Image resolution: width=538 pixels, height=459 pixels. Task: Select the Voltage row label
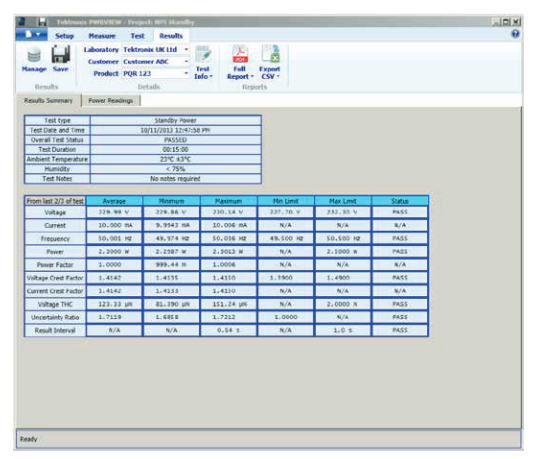click(x=55, y=212)
